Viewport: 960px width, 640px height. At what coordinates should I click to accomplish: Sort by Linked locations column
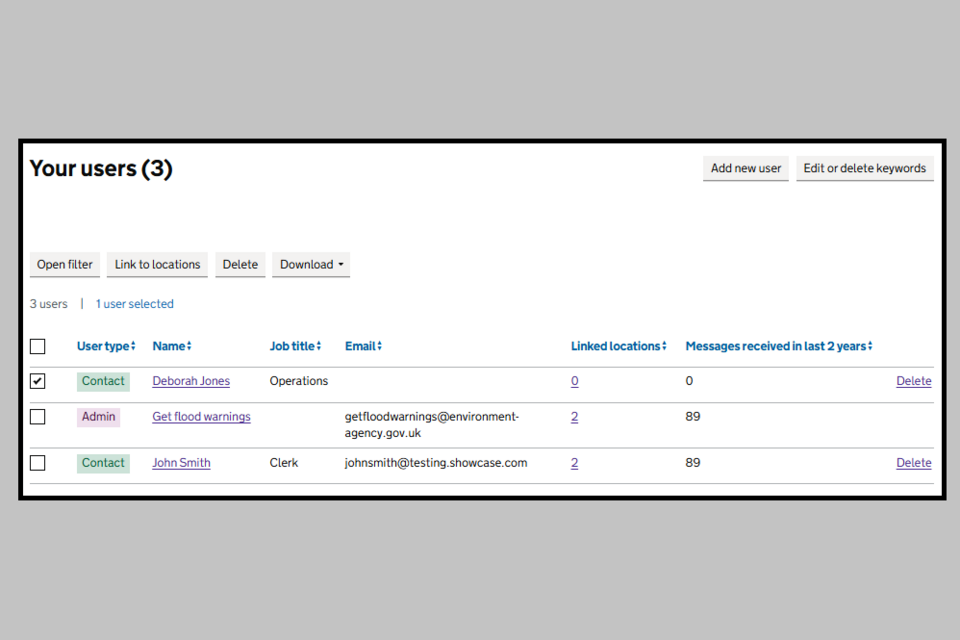[618, 346]
